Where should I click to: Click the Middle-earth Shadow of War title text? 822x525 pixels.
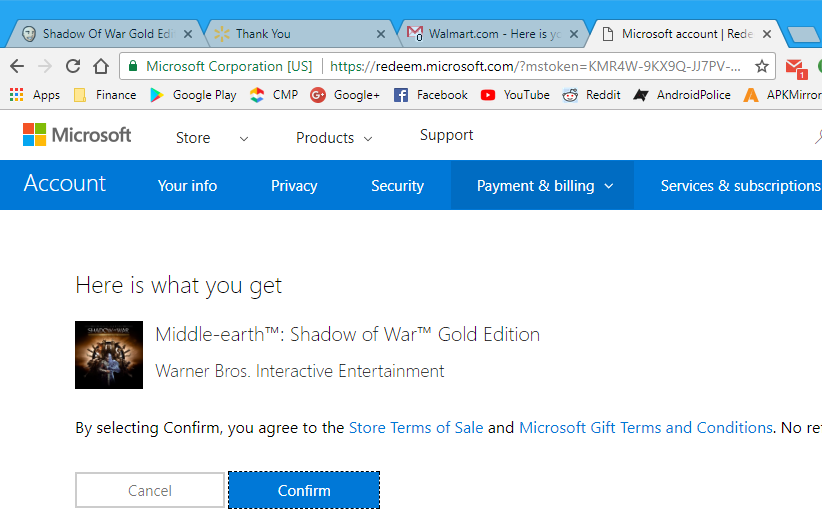click(348, 334)
